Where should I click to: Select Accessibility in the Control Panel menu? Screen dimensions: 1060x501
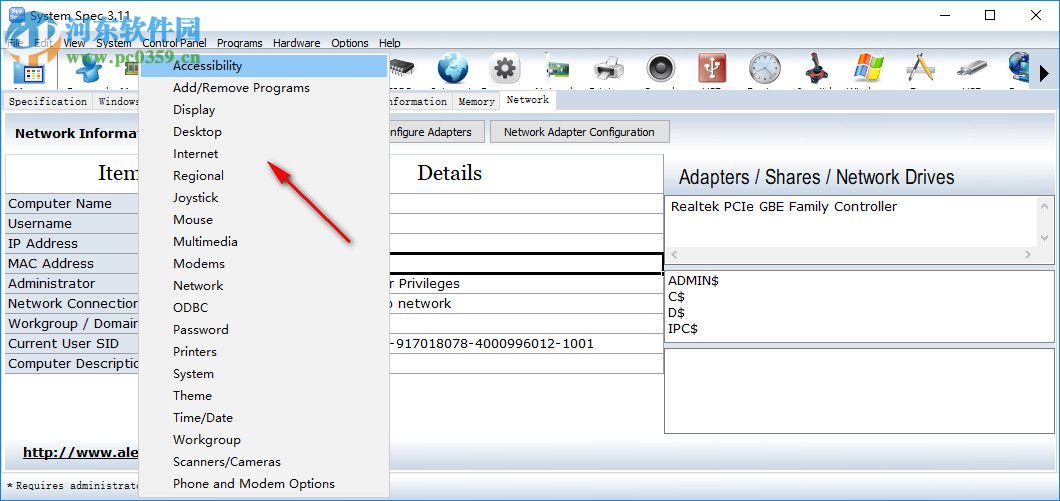pos(264,66)
